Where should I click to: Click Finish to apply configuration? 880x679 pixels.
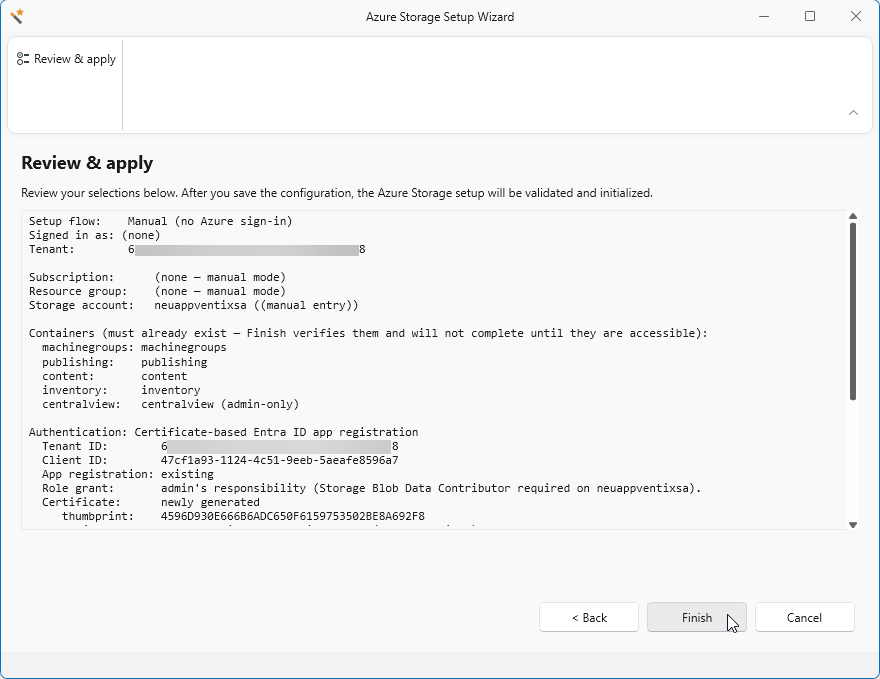pos(696,617)
